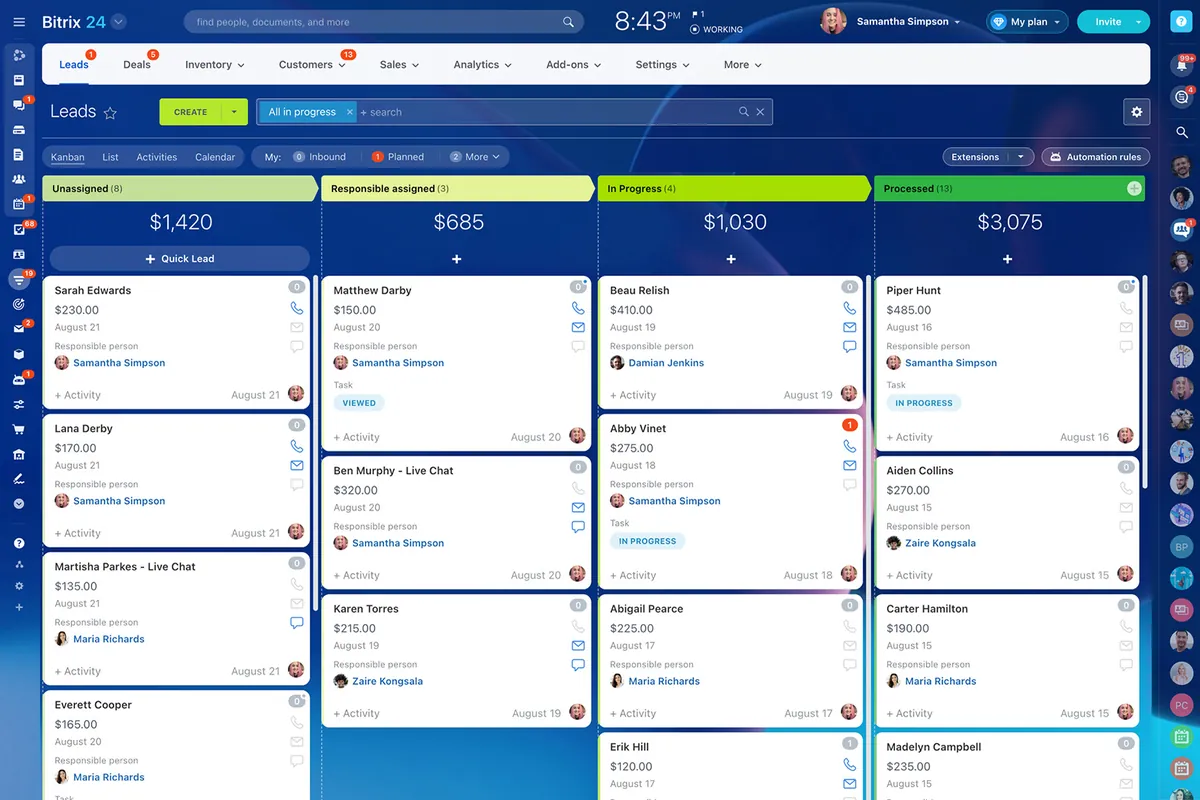Image resolution: width=1200 pixels, height=800 pixels.
Task: Switch to the Calendar view tab
Action: pos(215,157)
